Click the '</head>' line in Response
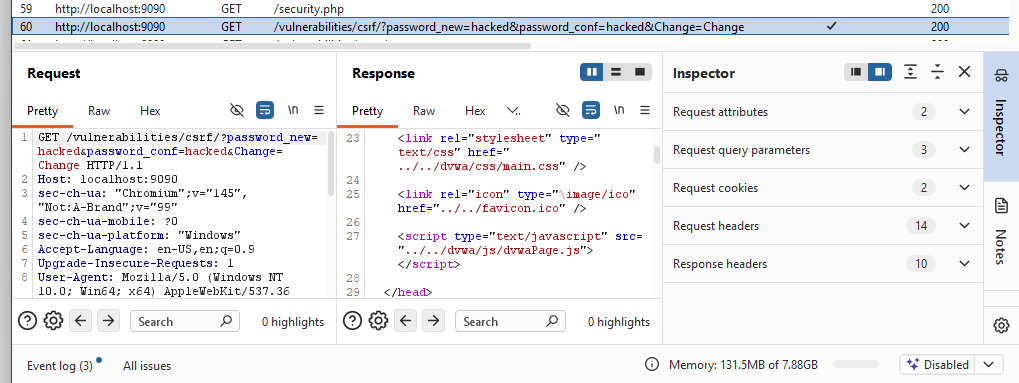 (x=407, y=292)
